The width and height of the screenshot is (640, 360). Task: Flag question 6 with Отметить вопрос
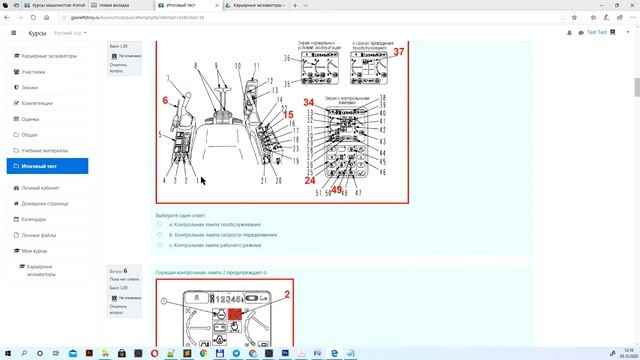[x=118, y=309]
